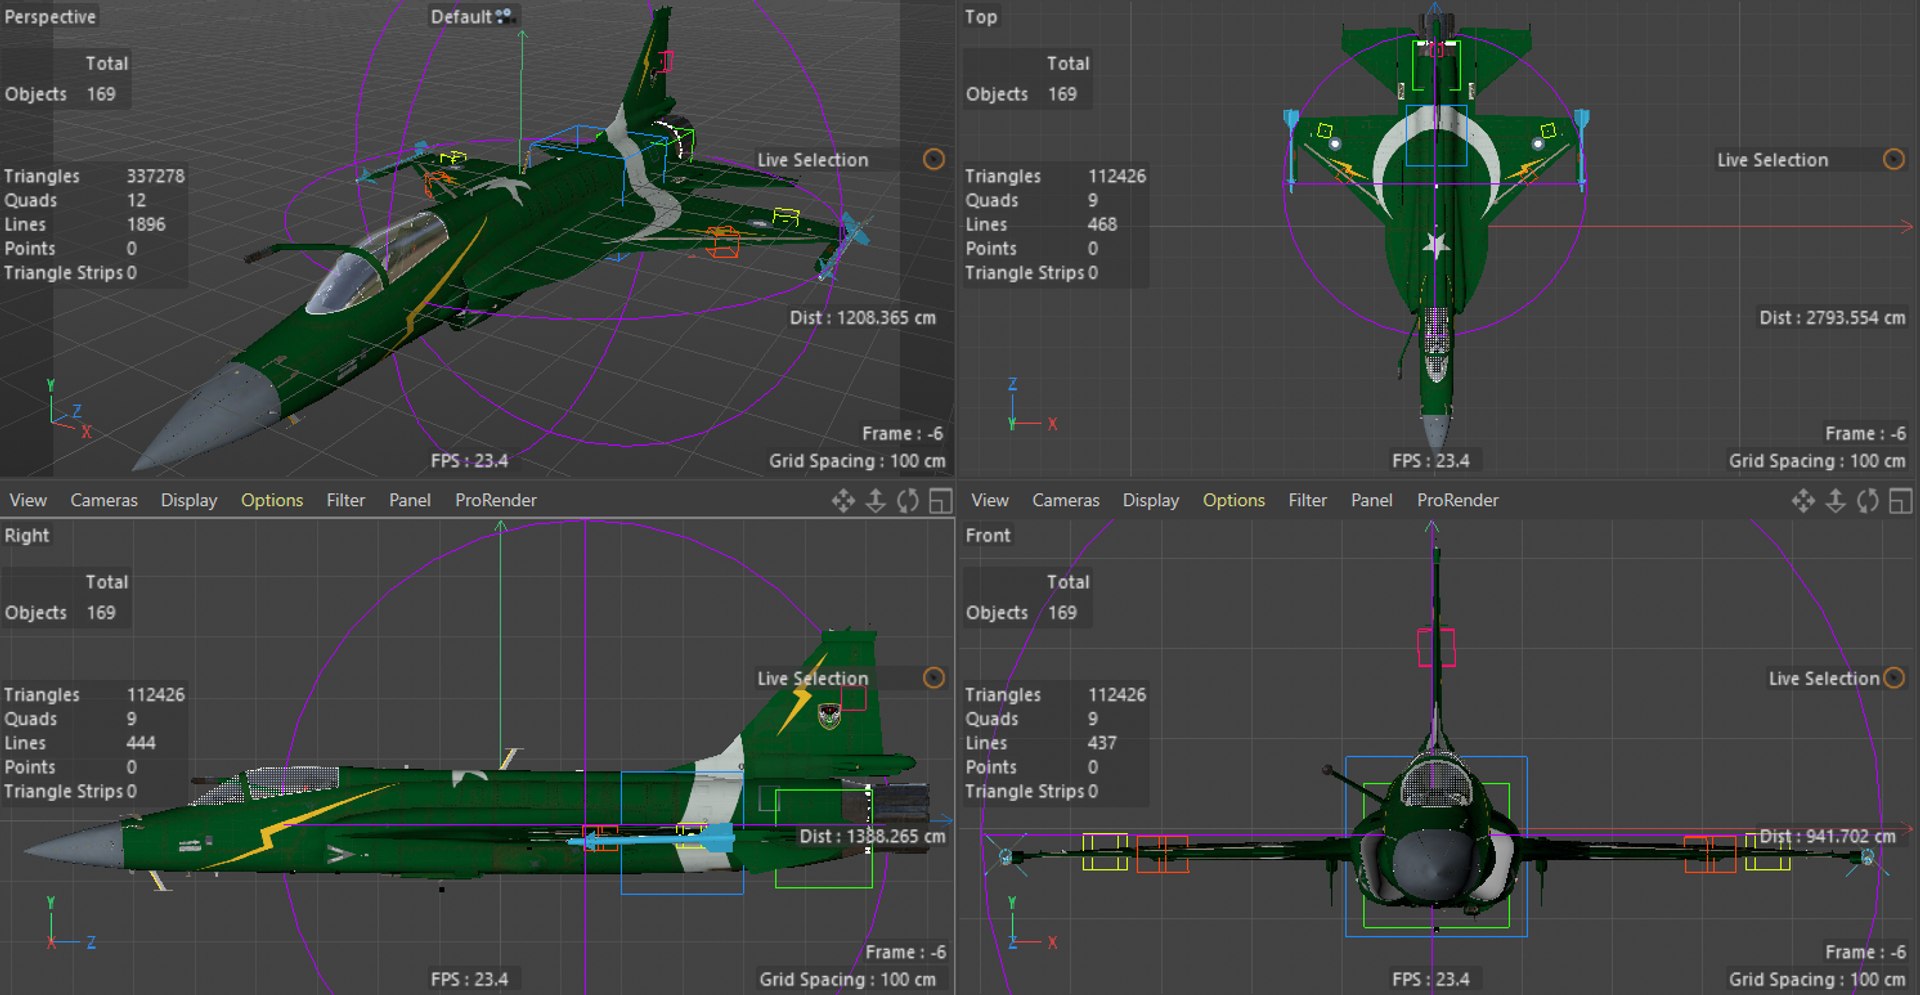
Task: Select the gray nose cone in Right viewport
Action: click(x=75, y=846)
